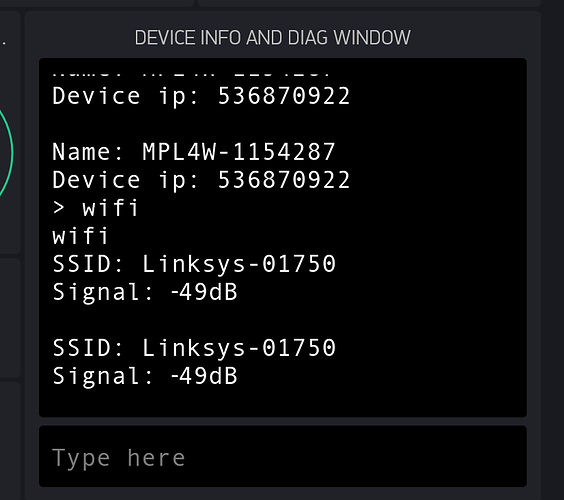Select the "Name: MPL4W-1154287" output line

[194, 152]
